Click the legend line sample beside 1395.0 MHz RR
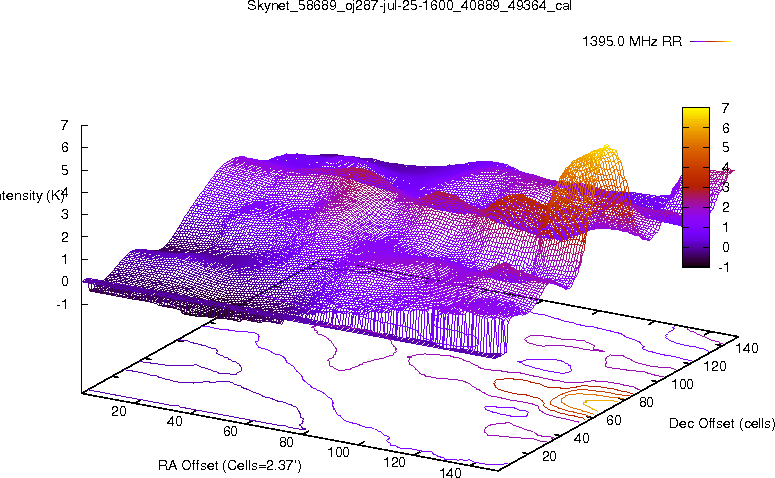 coord(710,42)
